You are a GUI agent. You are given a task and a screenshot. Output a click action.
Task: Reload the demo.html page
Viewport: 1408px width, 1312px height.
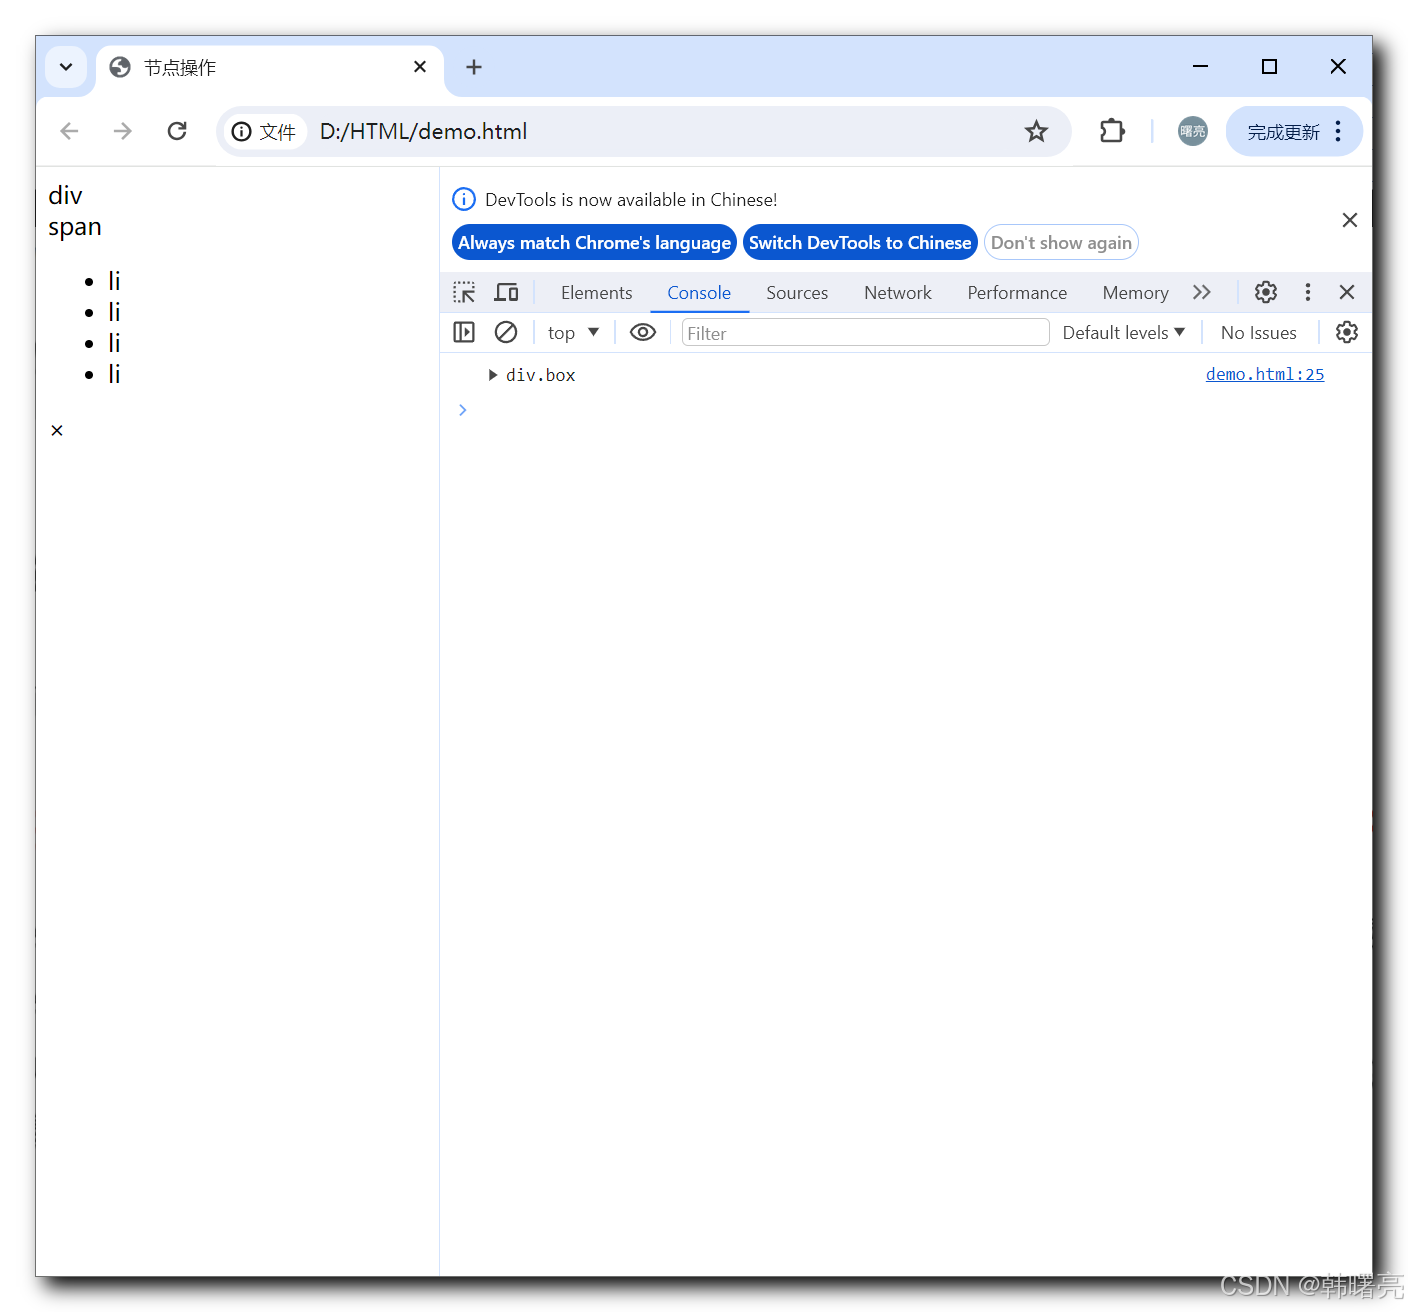[x=177, y=131]
